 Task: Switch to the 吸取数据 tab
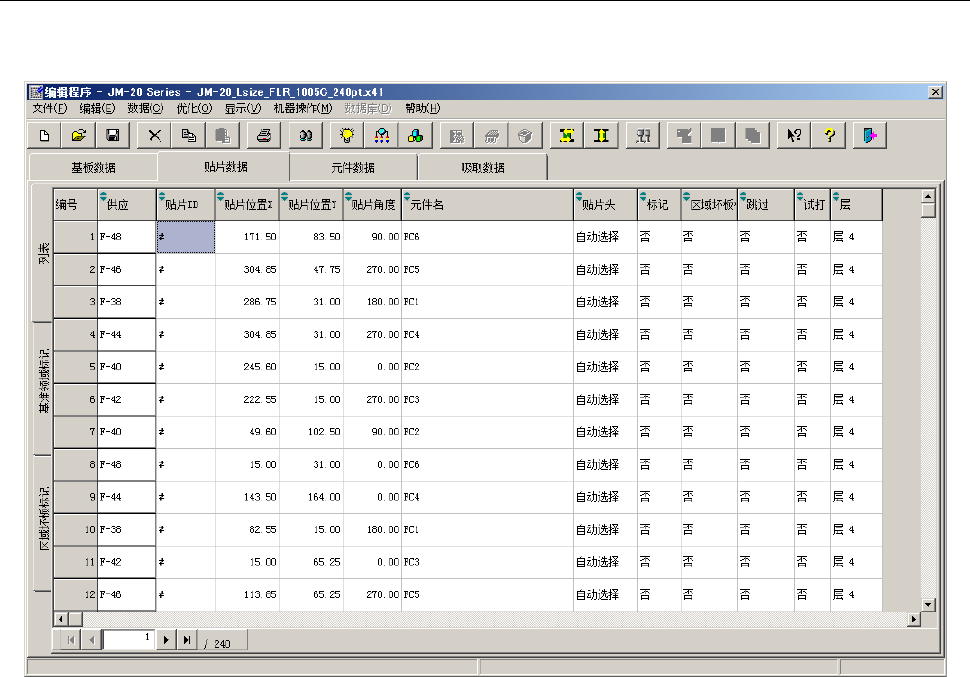(x=482, y=167)
